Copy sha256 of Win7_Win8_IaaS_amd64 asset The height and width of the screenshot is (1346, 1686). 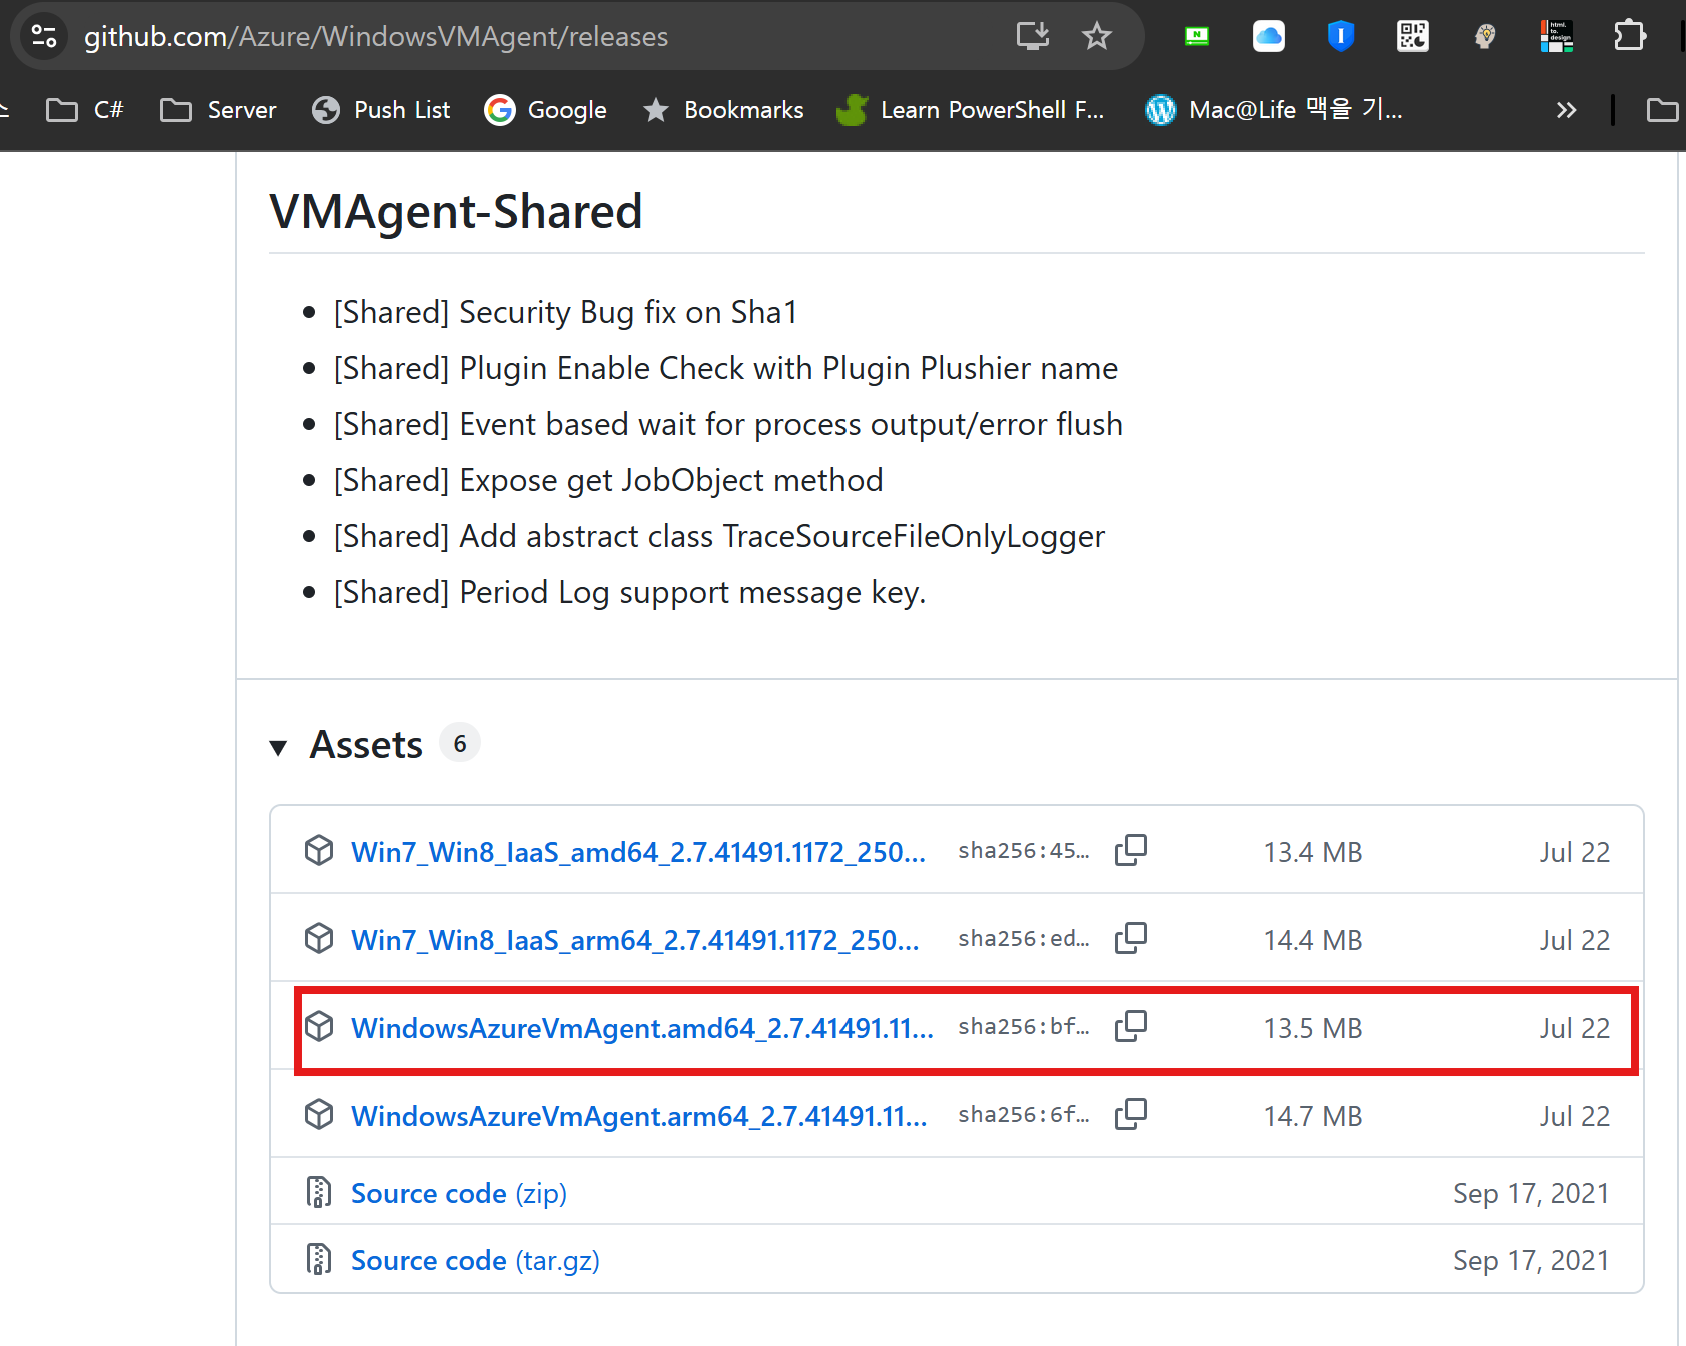pyautogui.click(x=1131, y=851)
